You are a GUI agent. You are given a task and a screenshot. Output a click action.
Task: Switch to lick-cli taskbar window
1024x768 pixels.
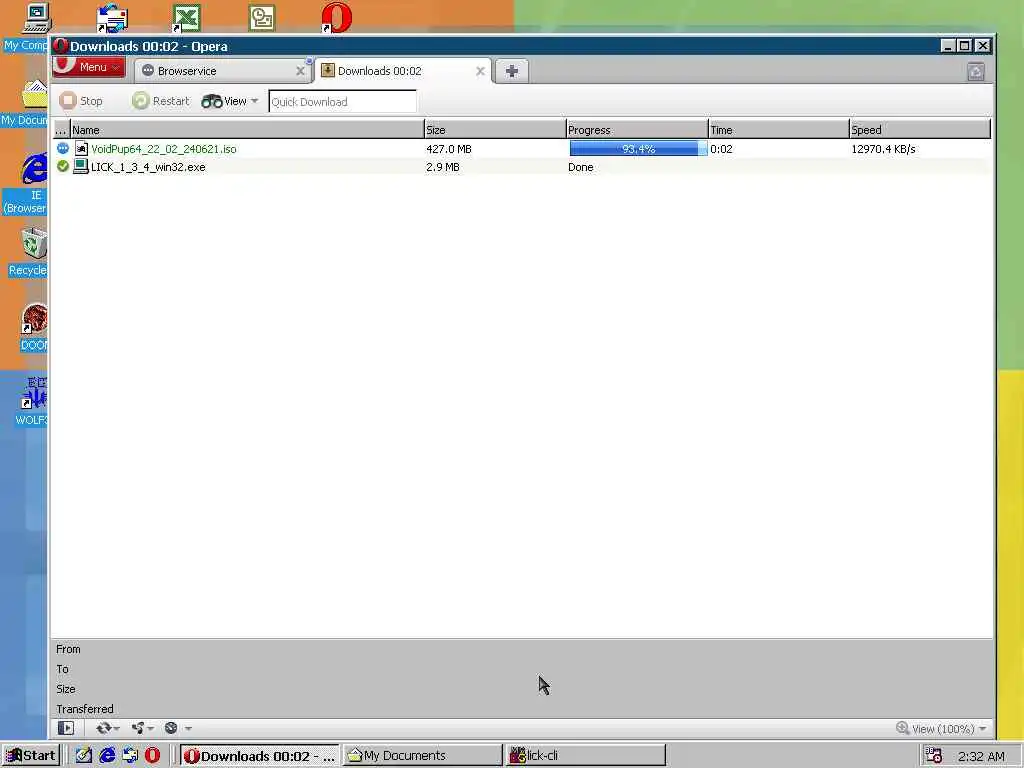[x=586, y=756]
